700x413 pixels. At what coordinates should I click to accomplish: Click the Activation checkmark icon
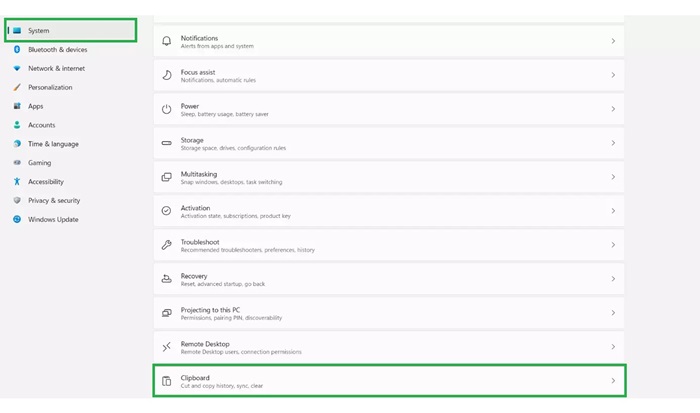(167, 211)
